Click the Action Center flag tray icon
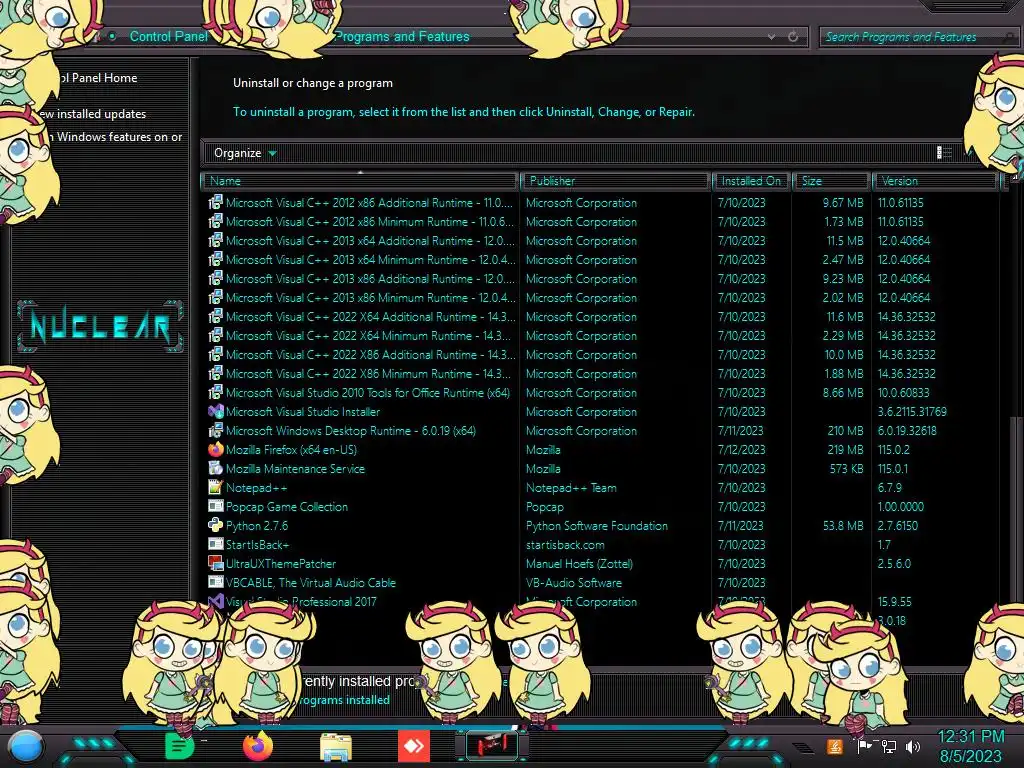 (x=864, y=746)
